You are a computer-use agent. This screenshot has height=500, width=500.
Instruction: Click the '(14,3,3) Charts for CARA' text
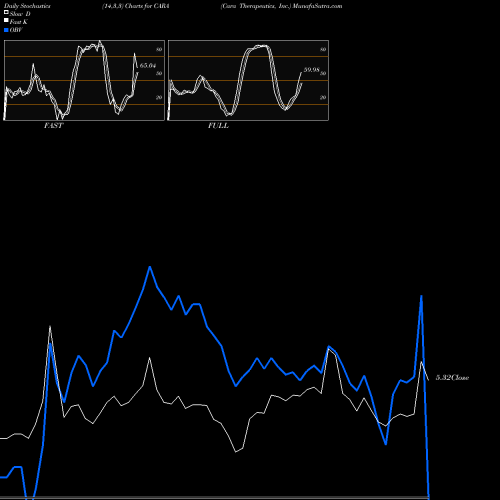coord(136,6)
